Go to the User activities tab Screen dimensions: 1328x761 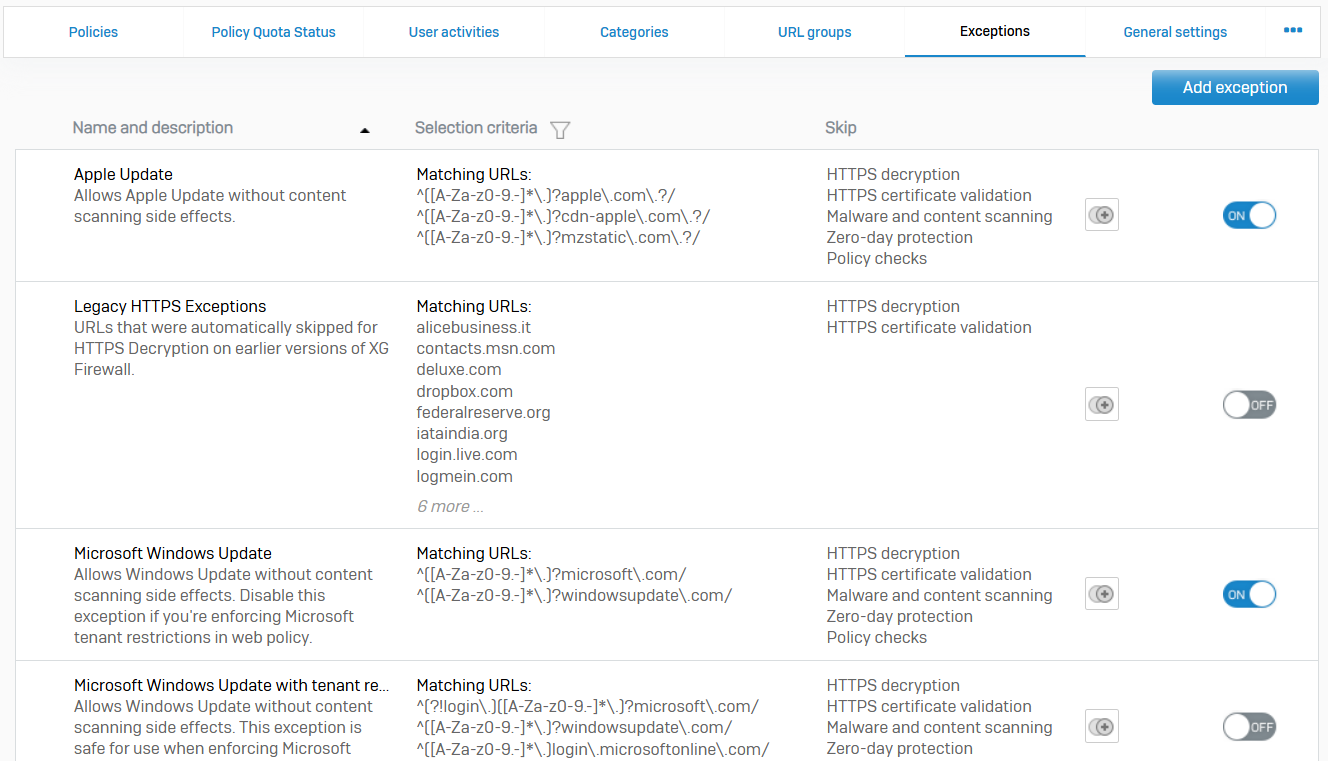tap(454, 32)
